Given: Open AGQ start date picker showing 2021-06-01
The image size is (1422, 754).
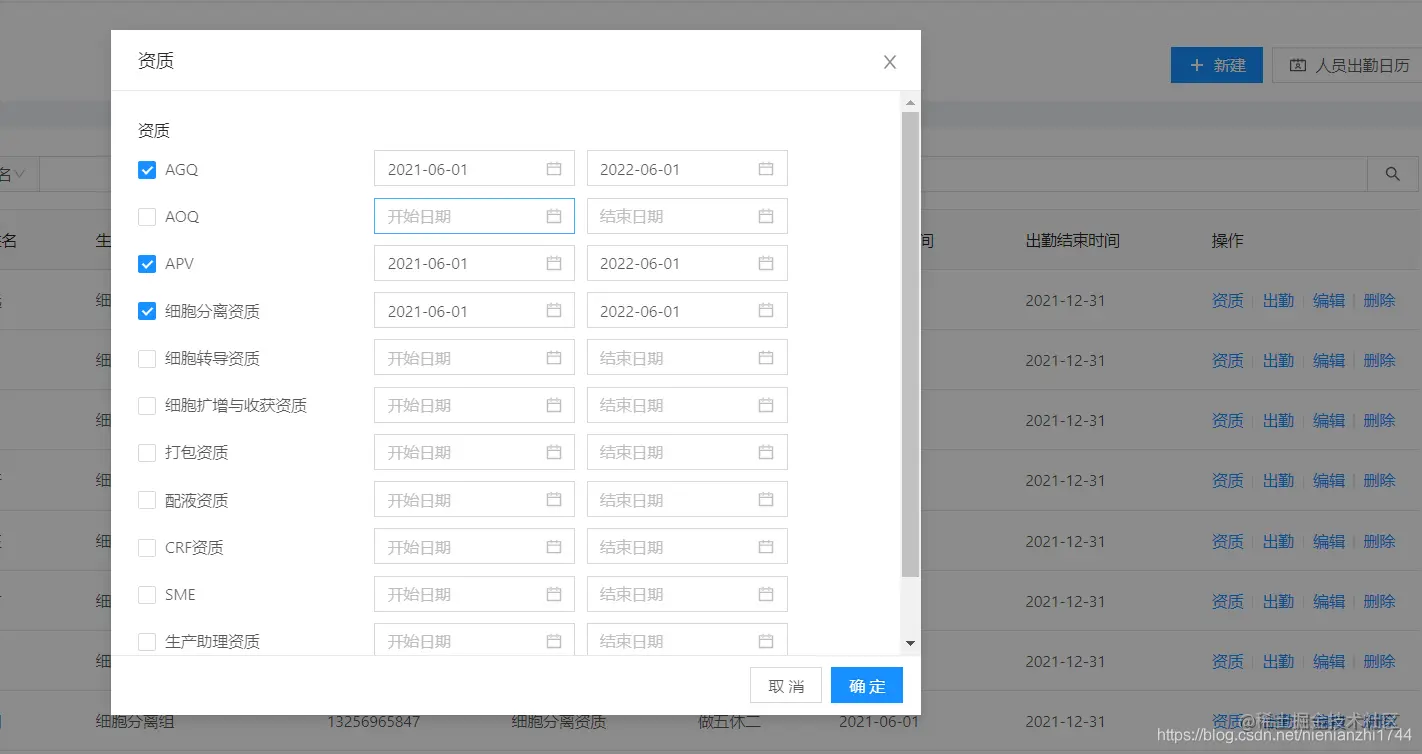Looking at the screenshot, I should click(474, 169).
